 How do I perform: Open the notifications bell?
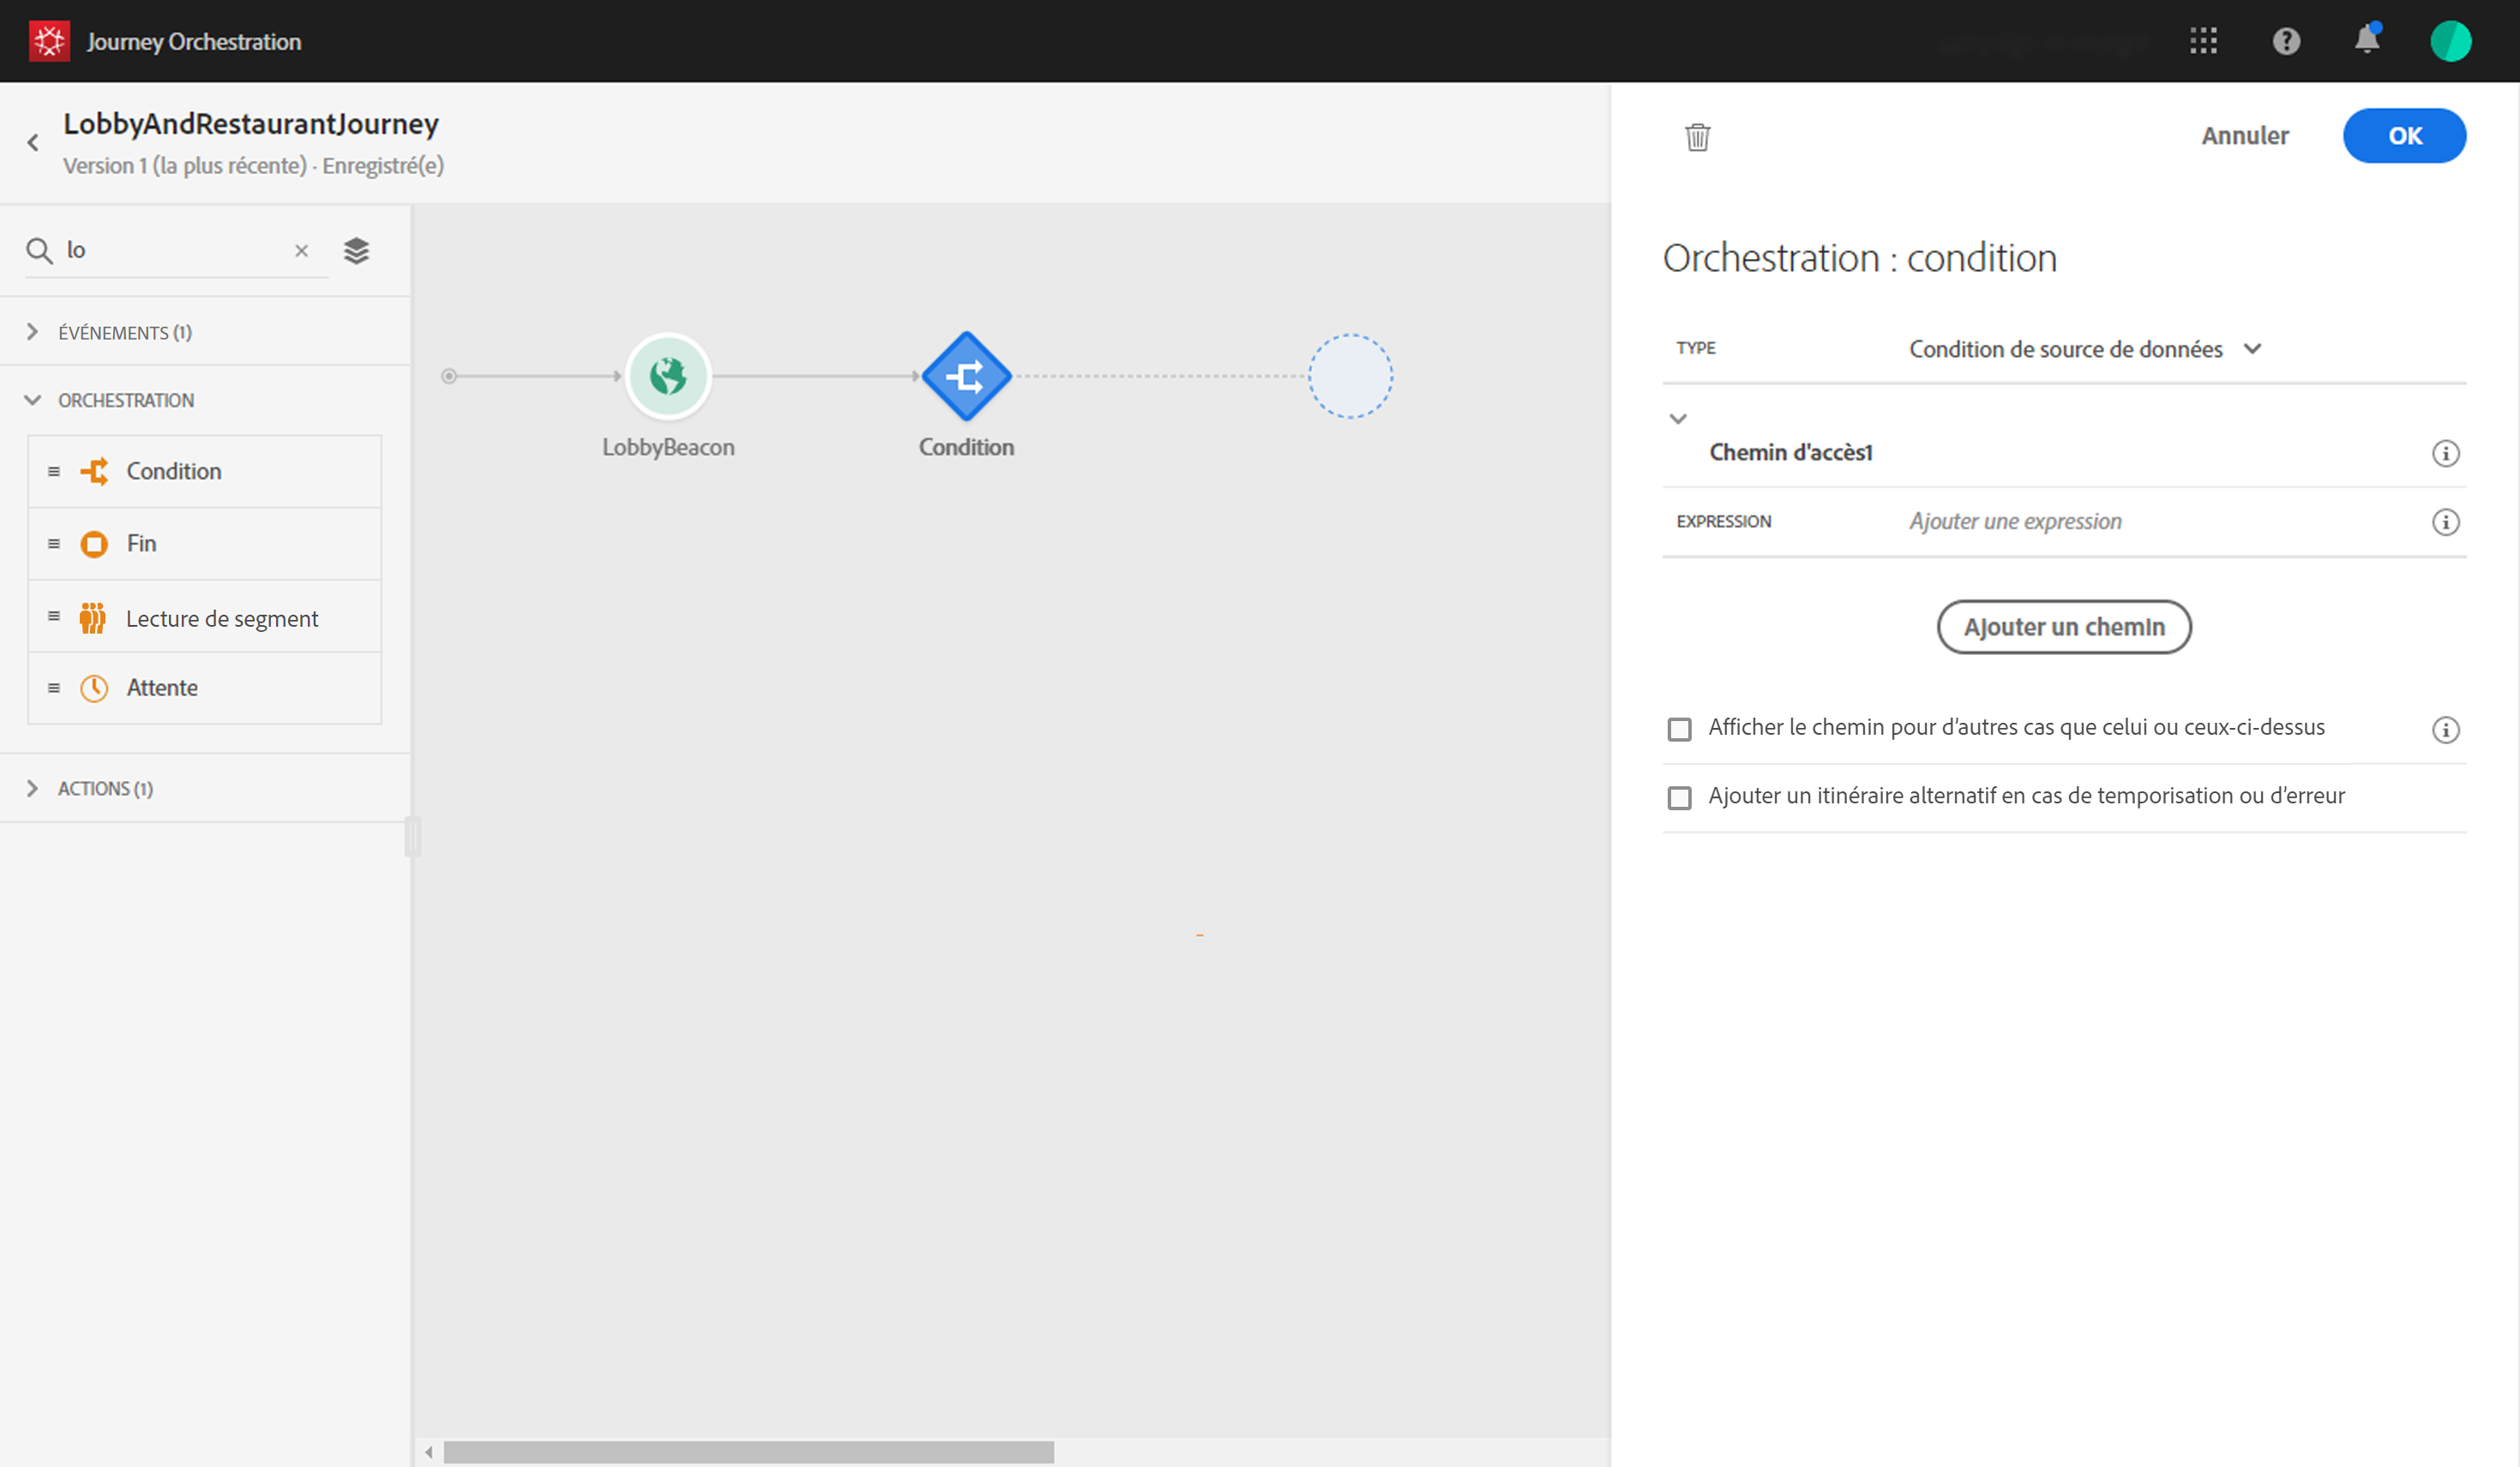(2366, 41)
